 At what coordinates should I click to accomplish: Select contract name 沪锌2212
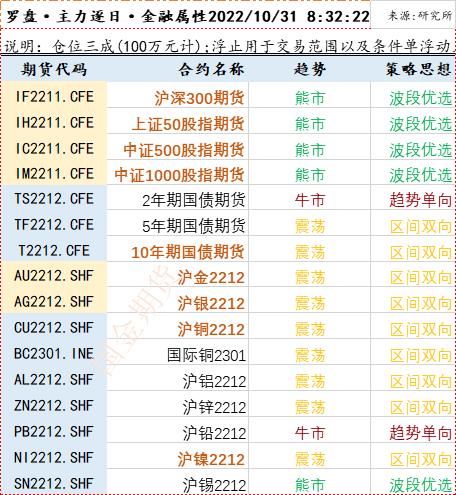214,407
